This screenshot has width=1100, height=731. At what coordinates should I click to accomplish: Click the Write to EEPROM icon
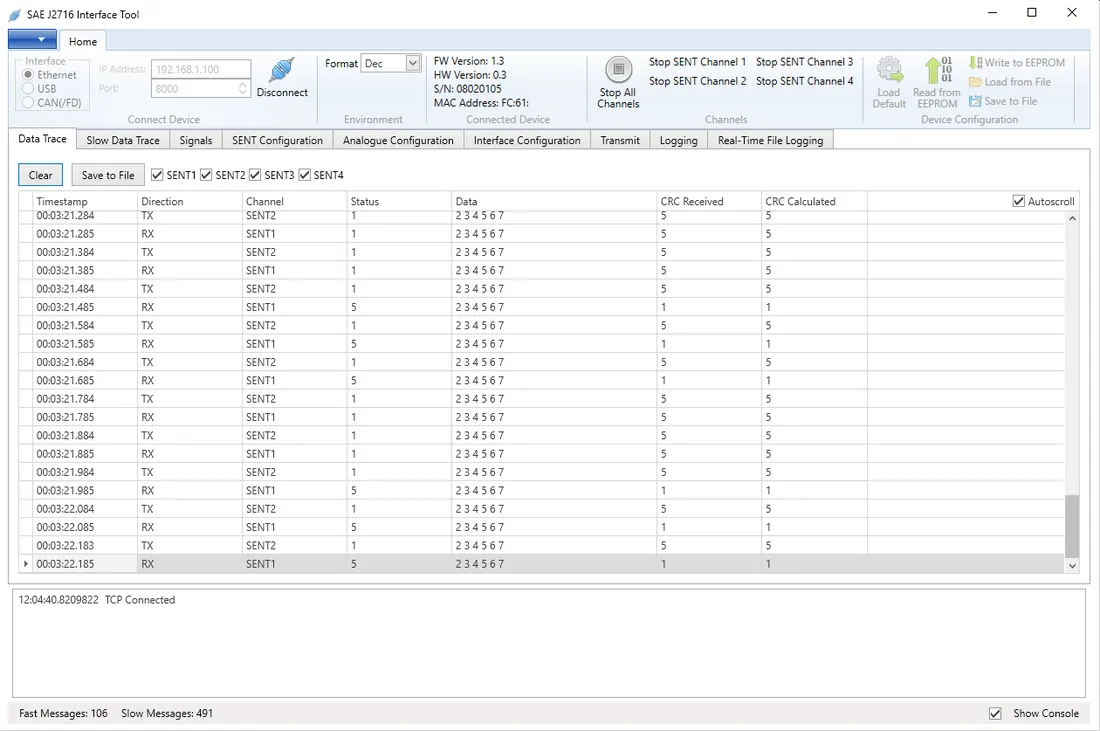[x=975, y=62]
